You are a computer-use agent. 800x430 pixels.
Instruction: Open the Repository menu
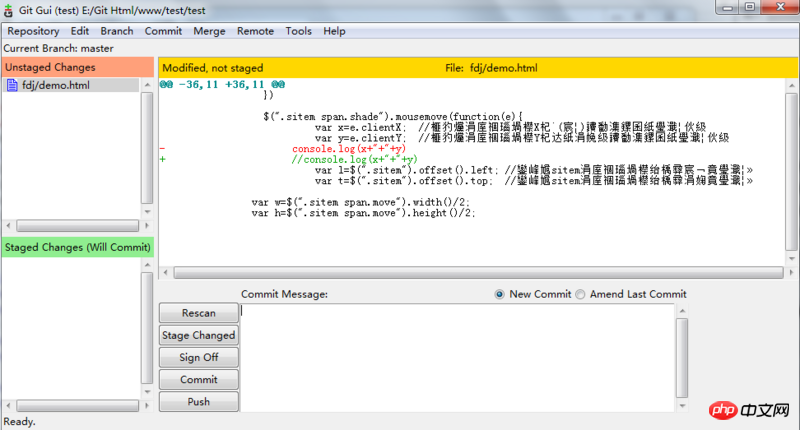pos(33,31)
